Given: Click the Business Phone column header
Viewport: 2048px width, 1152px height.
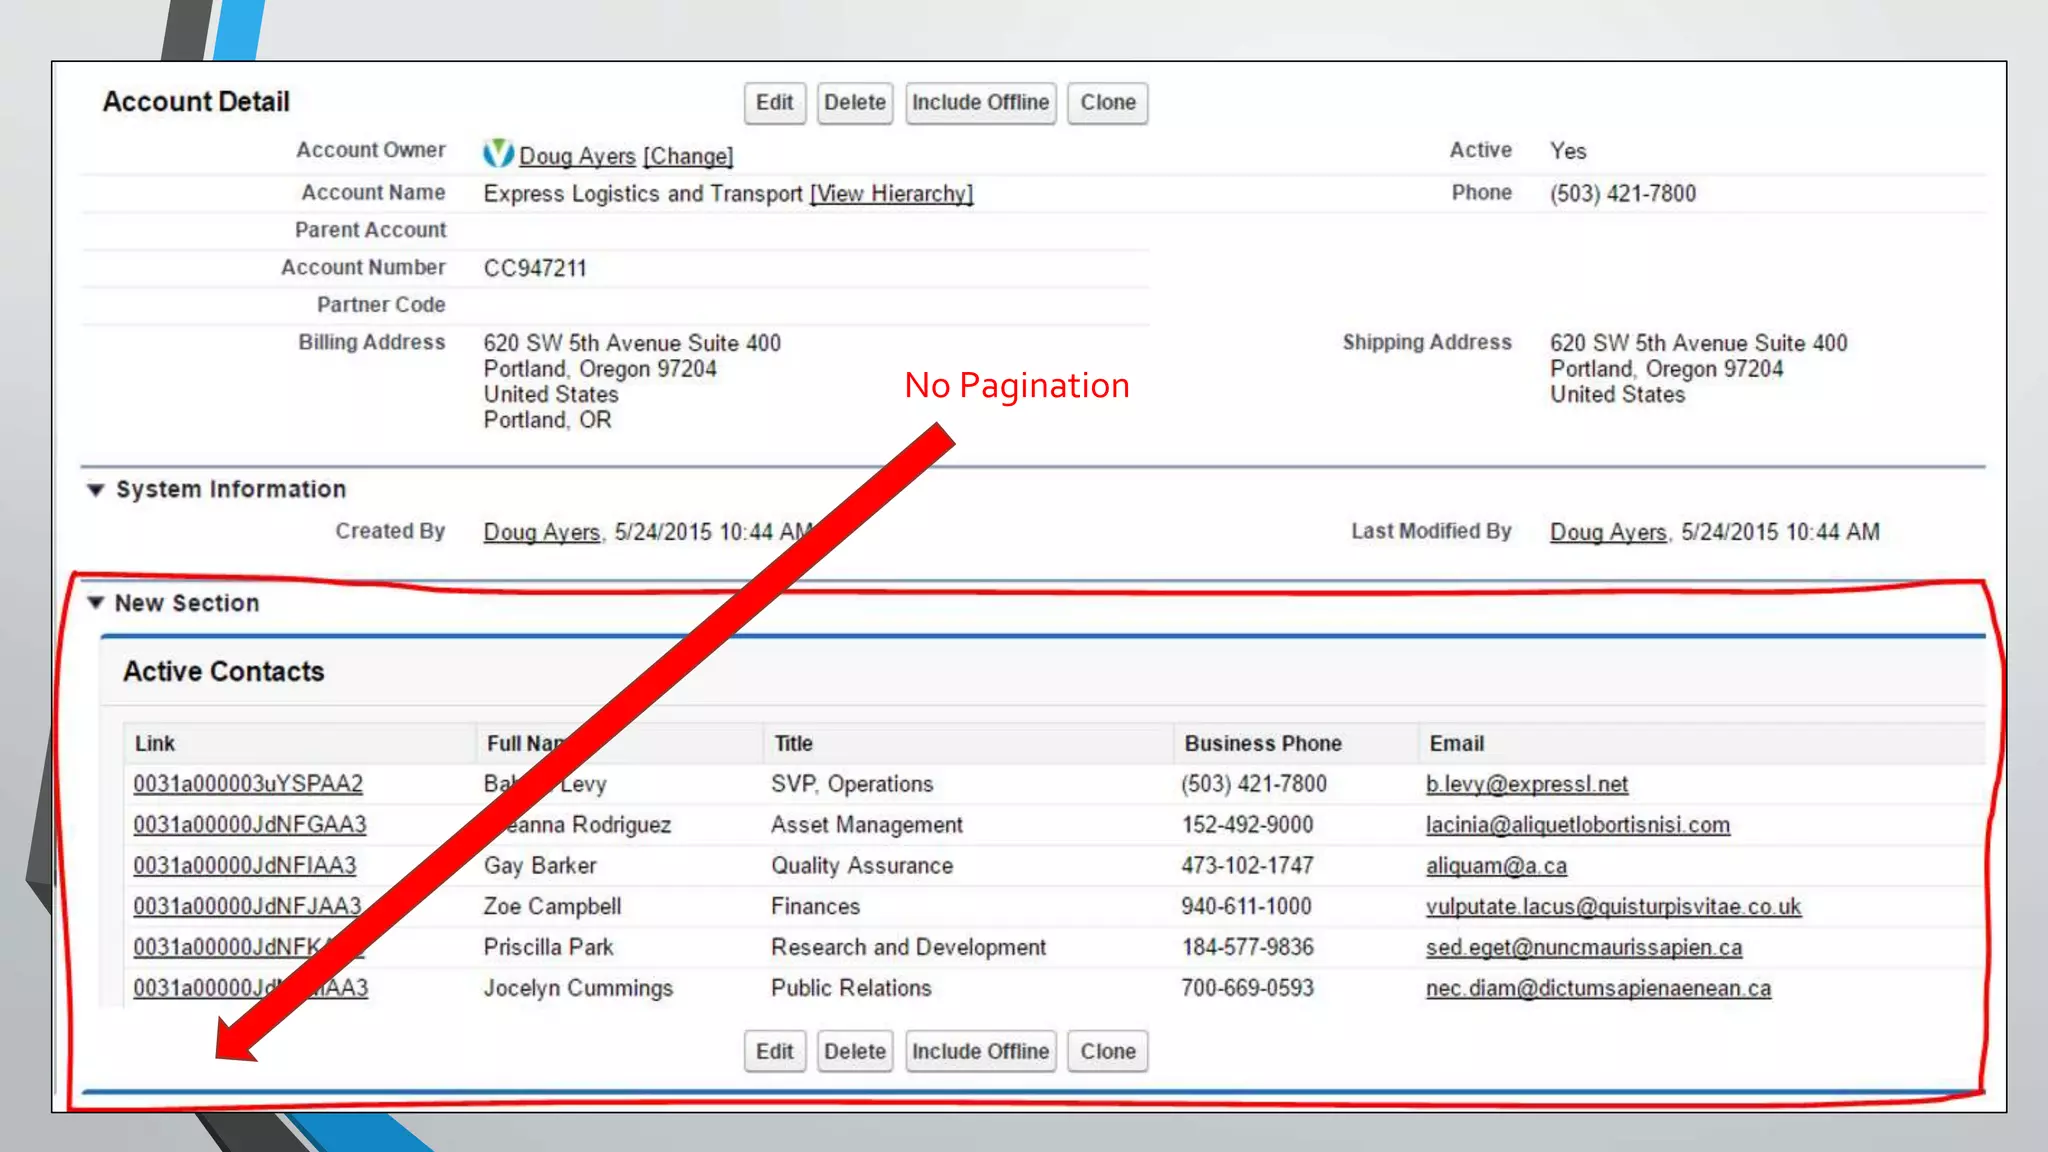Looking at the screenshot, I should tap(1263, 744).
